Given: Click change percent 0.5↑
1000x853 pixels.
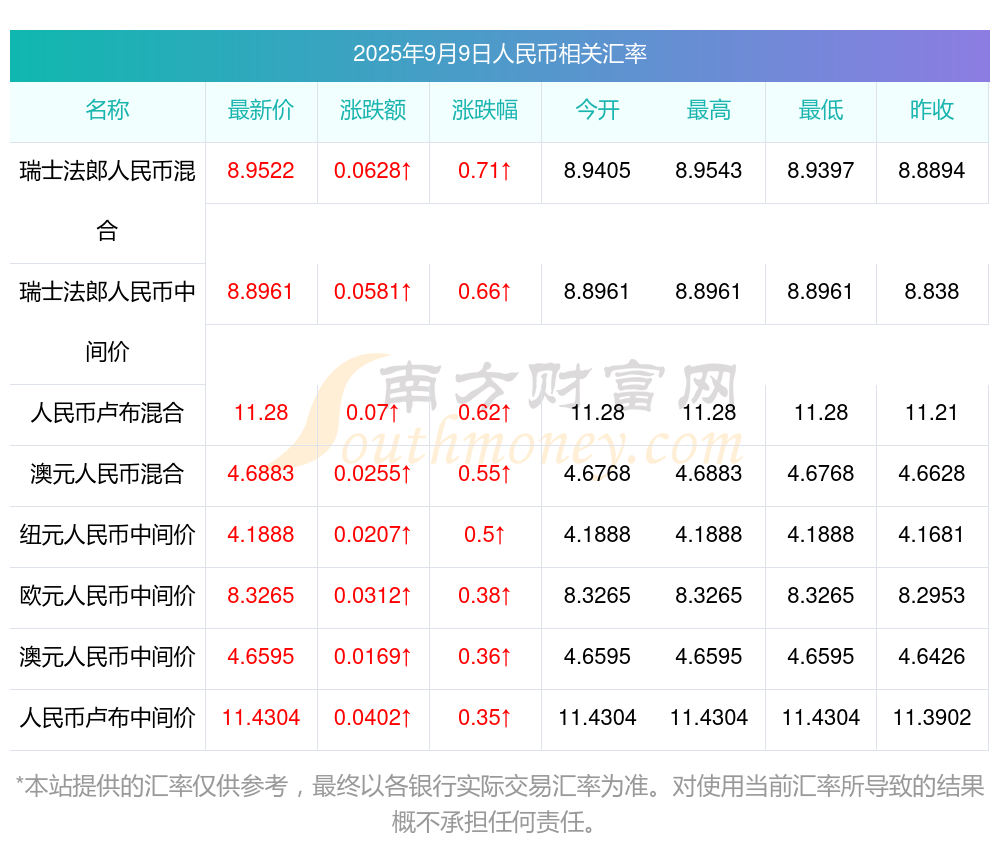Looking at the screenshot, I should (485, 535).
